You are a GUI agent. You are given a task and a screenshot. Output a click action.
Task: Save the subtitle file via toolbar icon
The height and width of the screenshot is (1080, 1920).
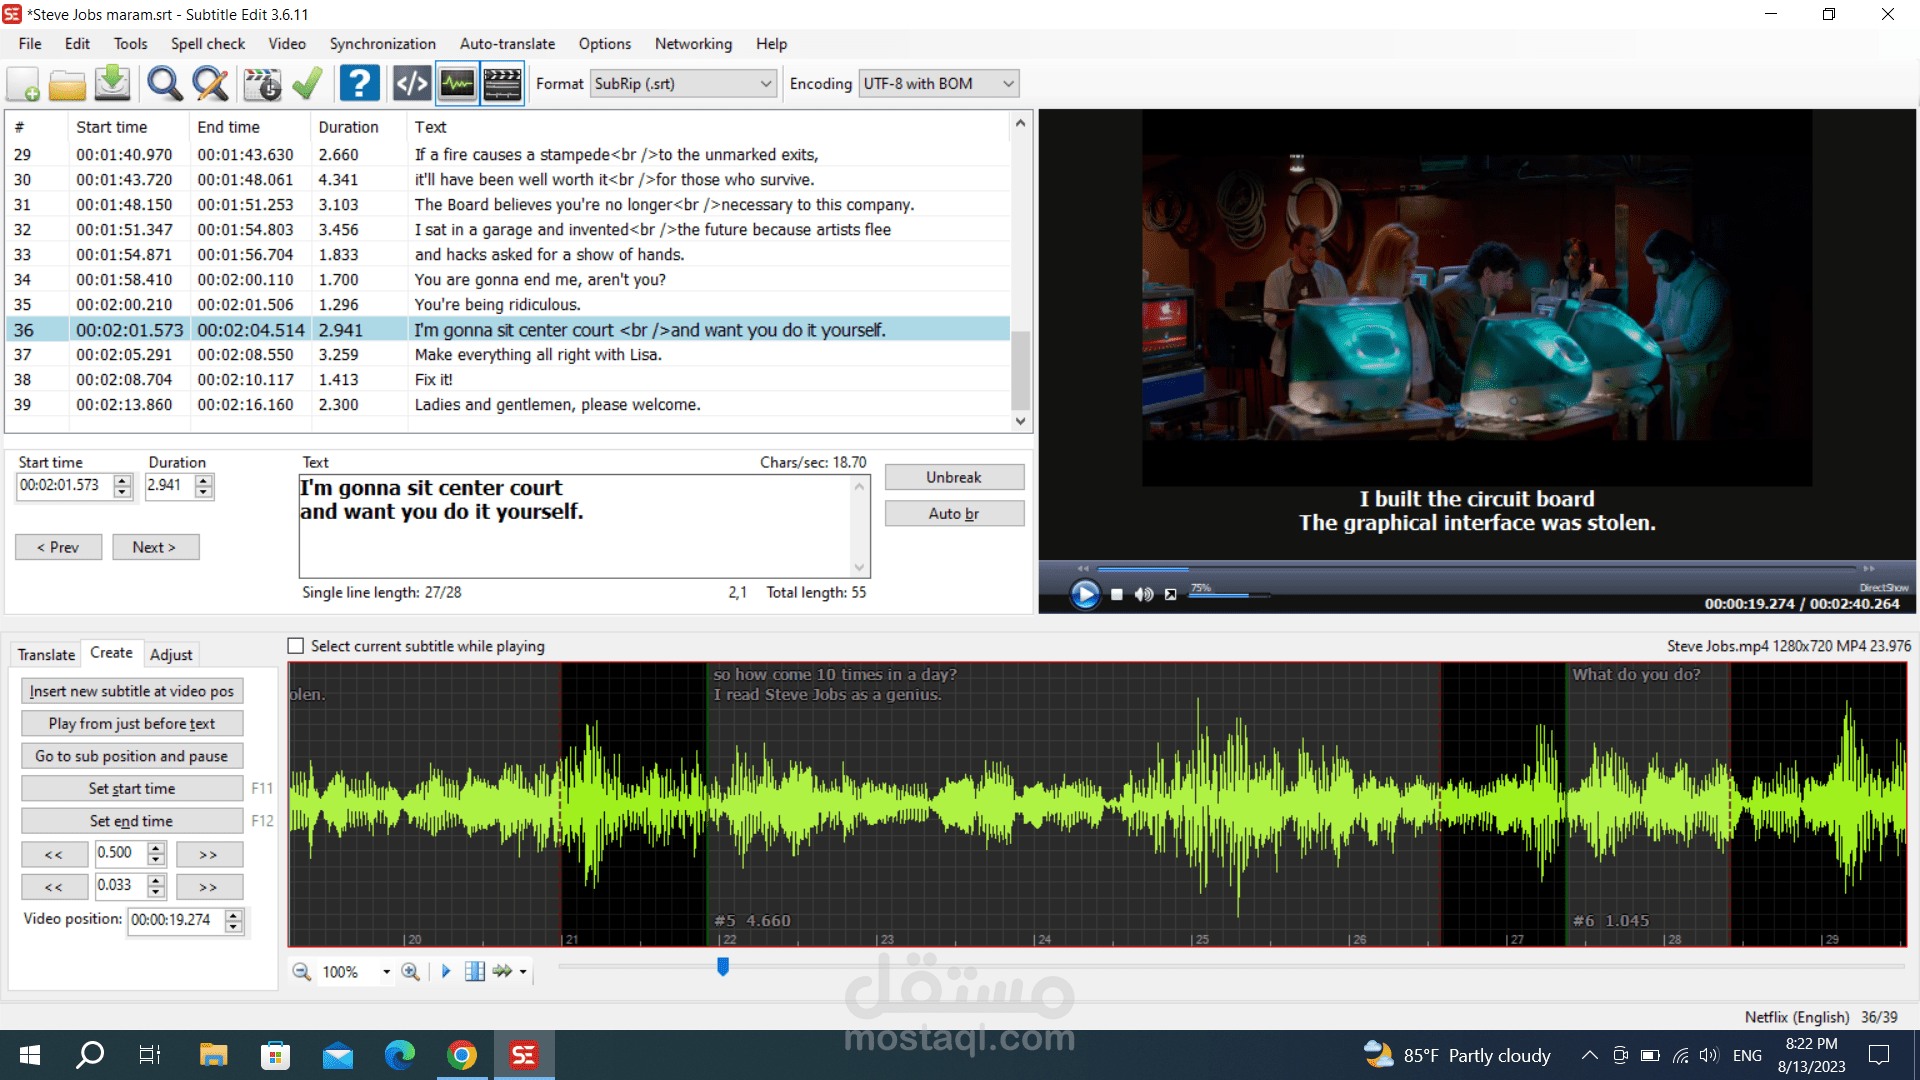coord(112,84)
